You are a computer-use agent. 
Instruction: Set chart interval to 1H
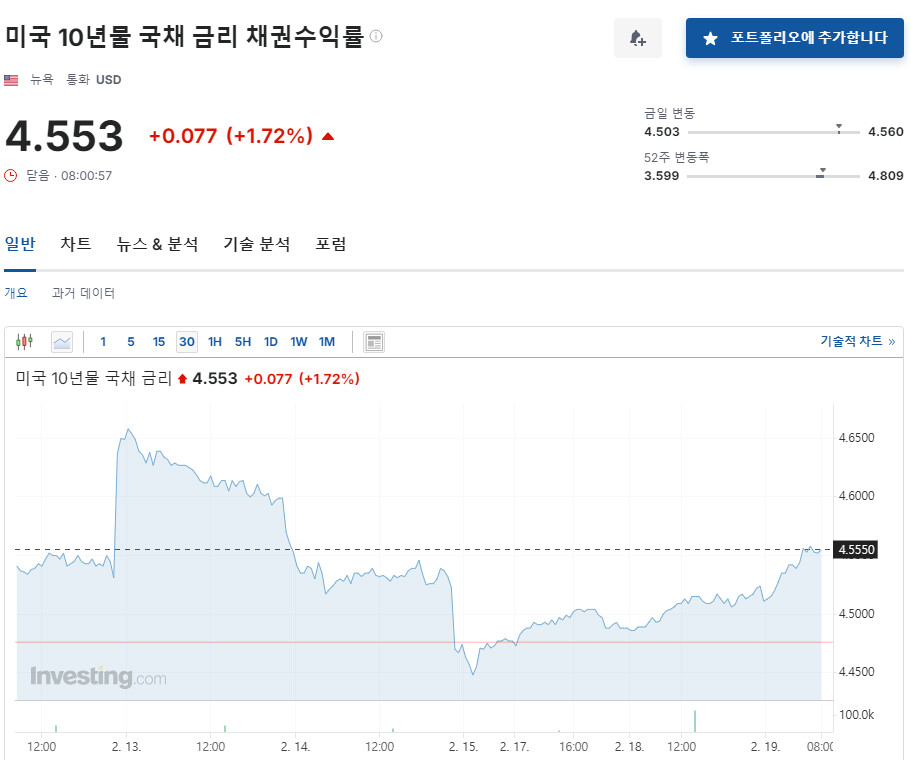[x=215, y=342]
